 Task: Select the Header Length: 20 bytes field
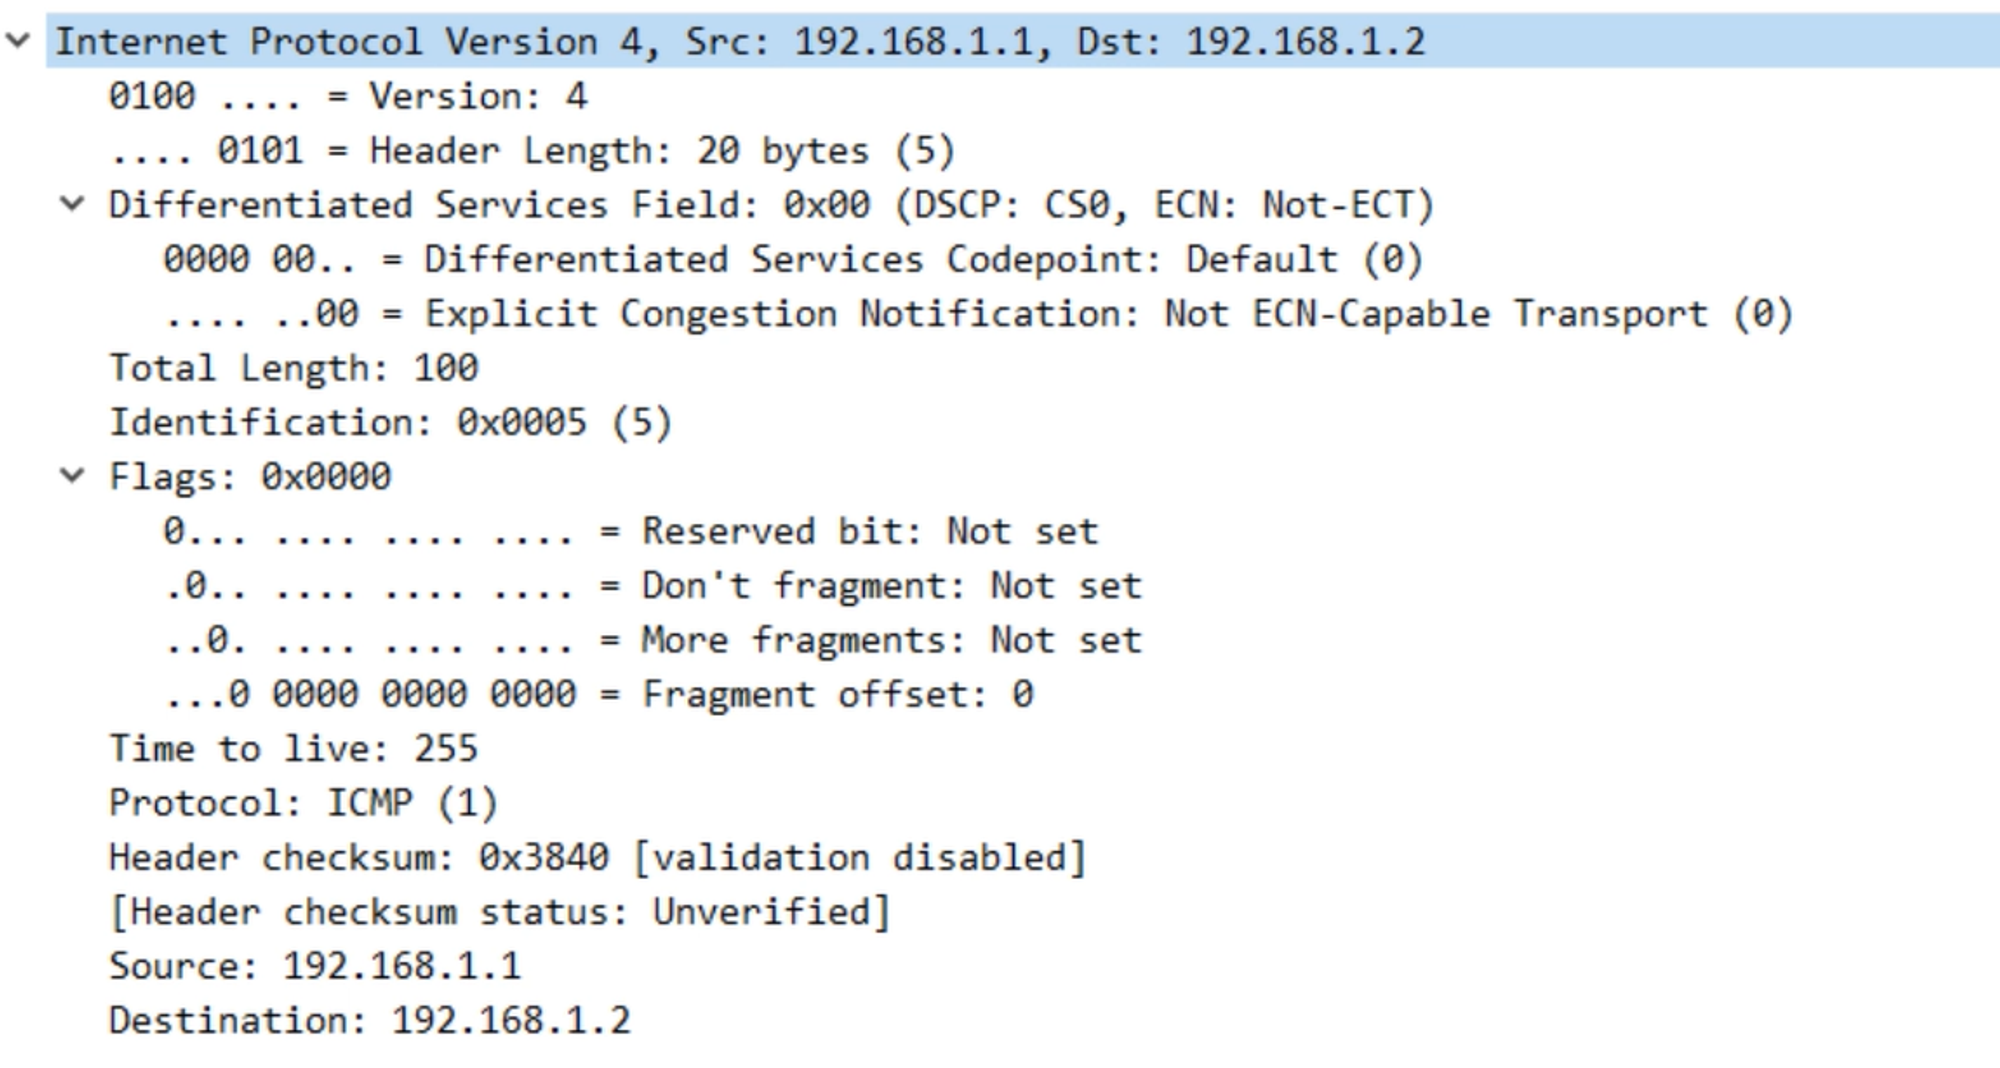click(532, 150)
